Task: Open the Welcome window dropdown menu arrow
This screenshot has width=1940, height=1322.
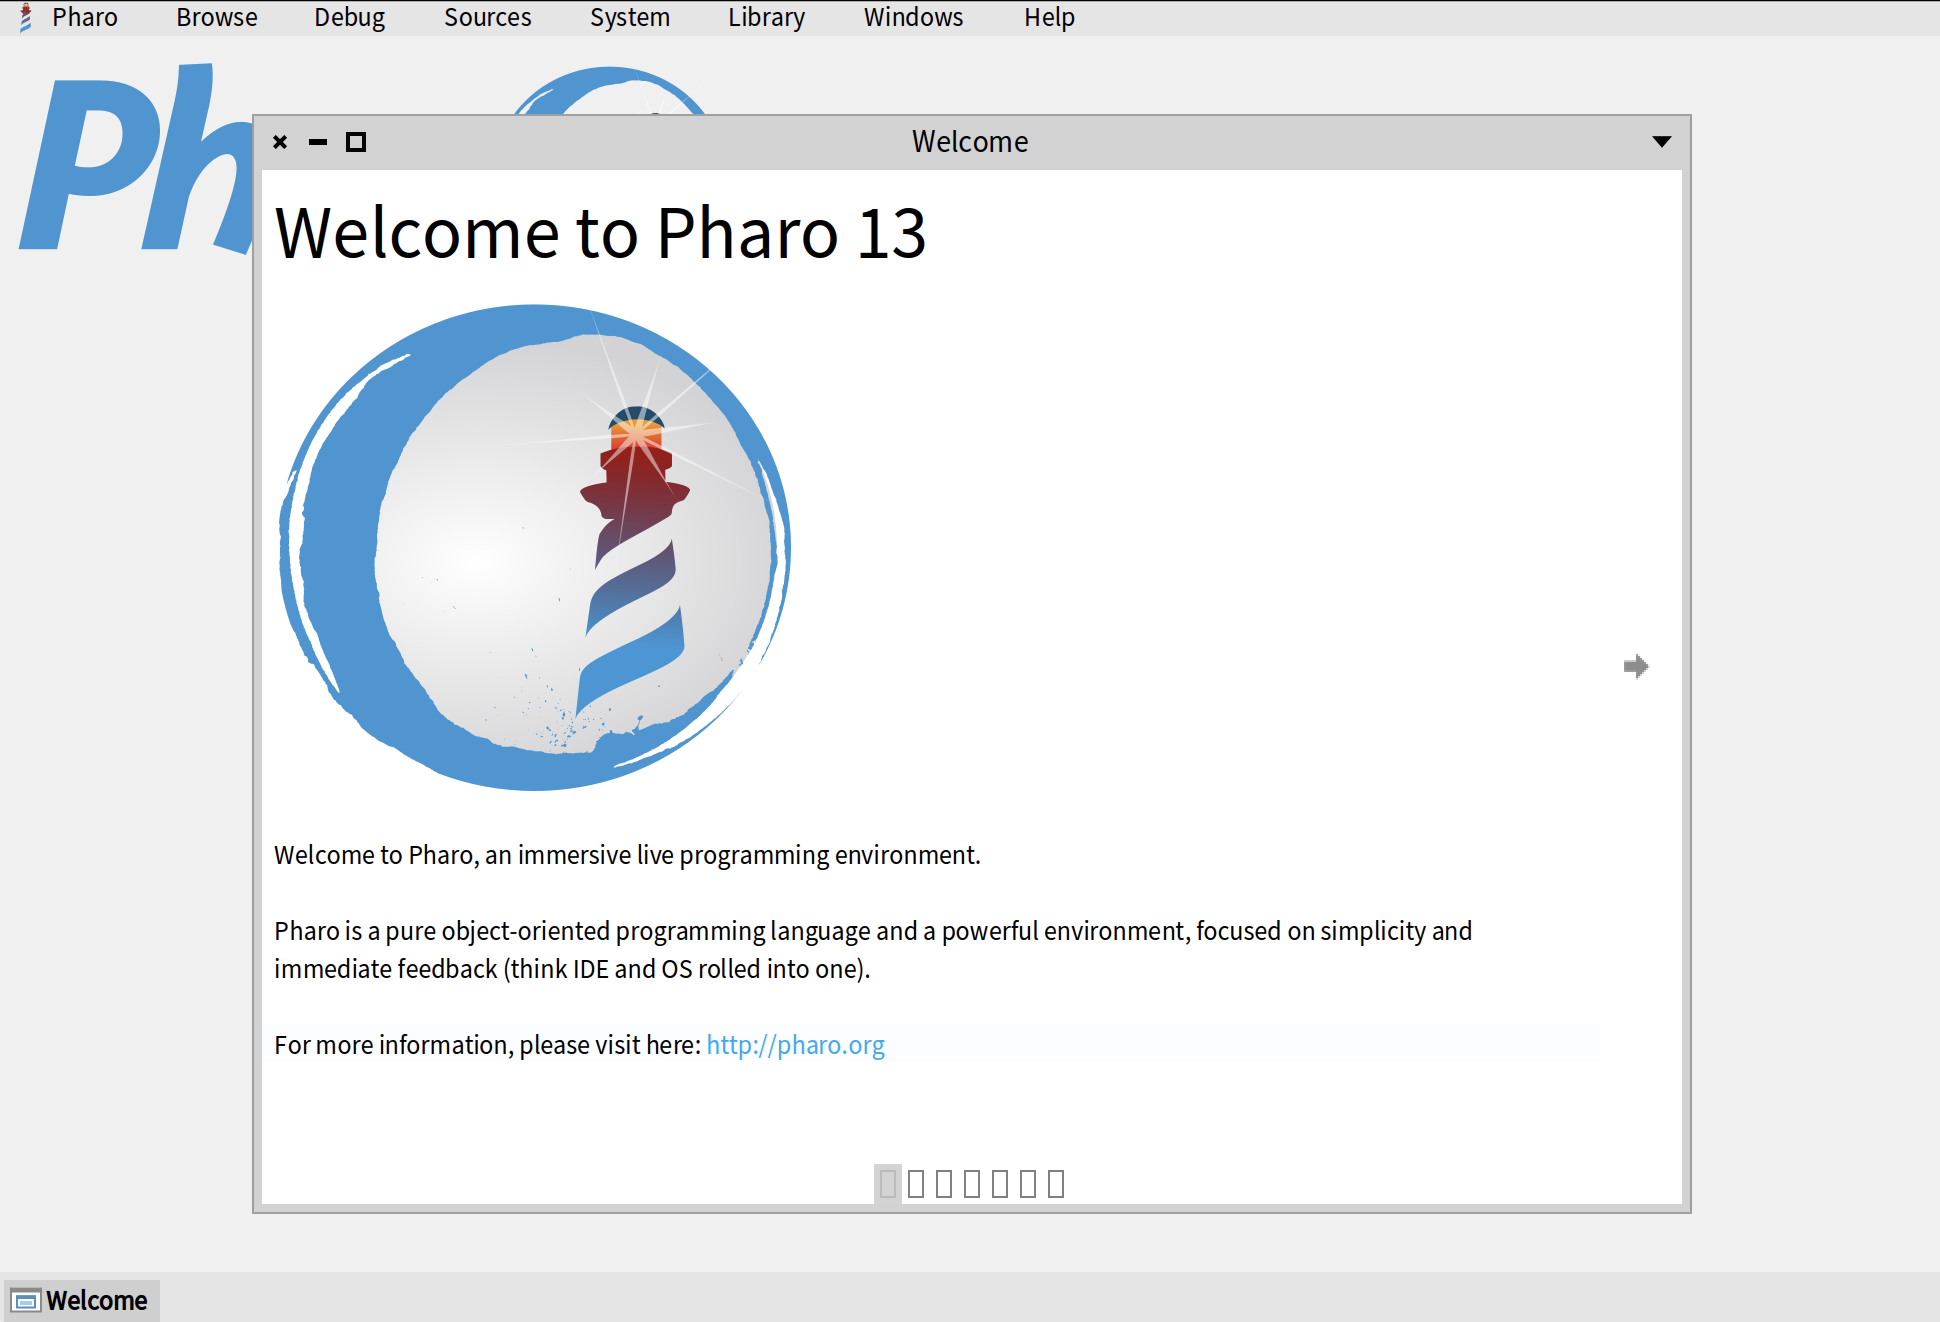Action: pos(1662,142)
